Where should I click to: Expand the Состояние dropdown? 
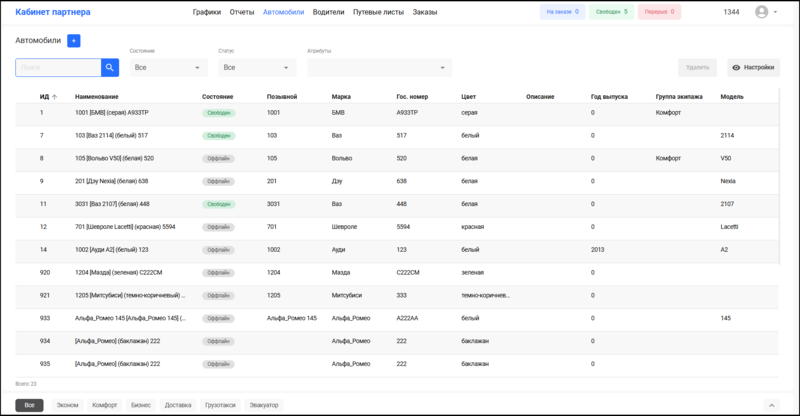pyautogui.click(x=169, y=68)
